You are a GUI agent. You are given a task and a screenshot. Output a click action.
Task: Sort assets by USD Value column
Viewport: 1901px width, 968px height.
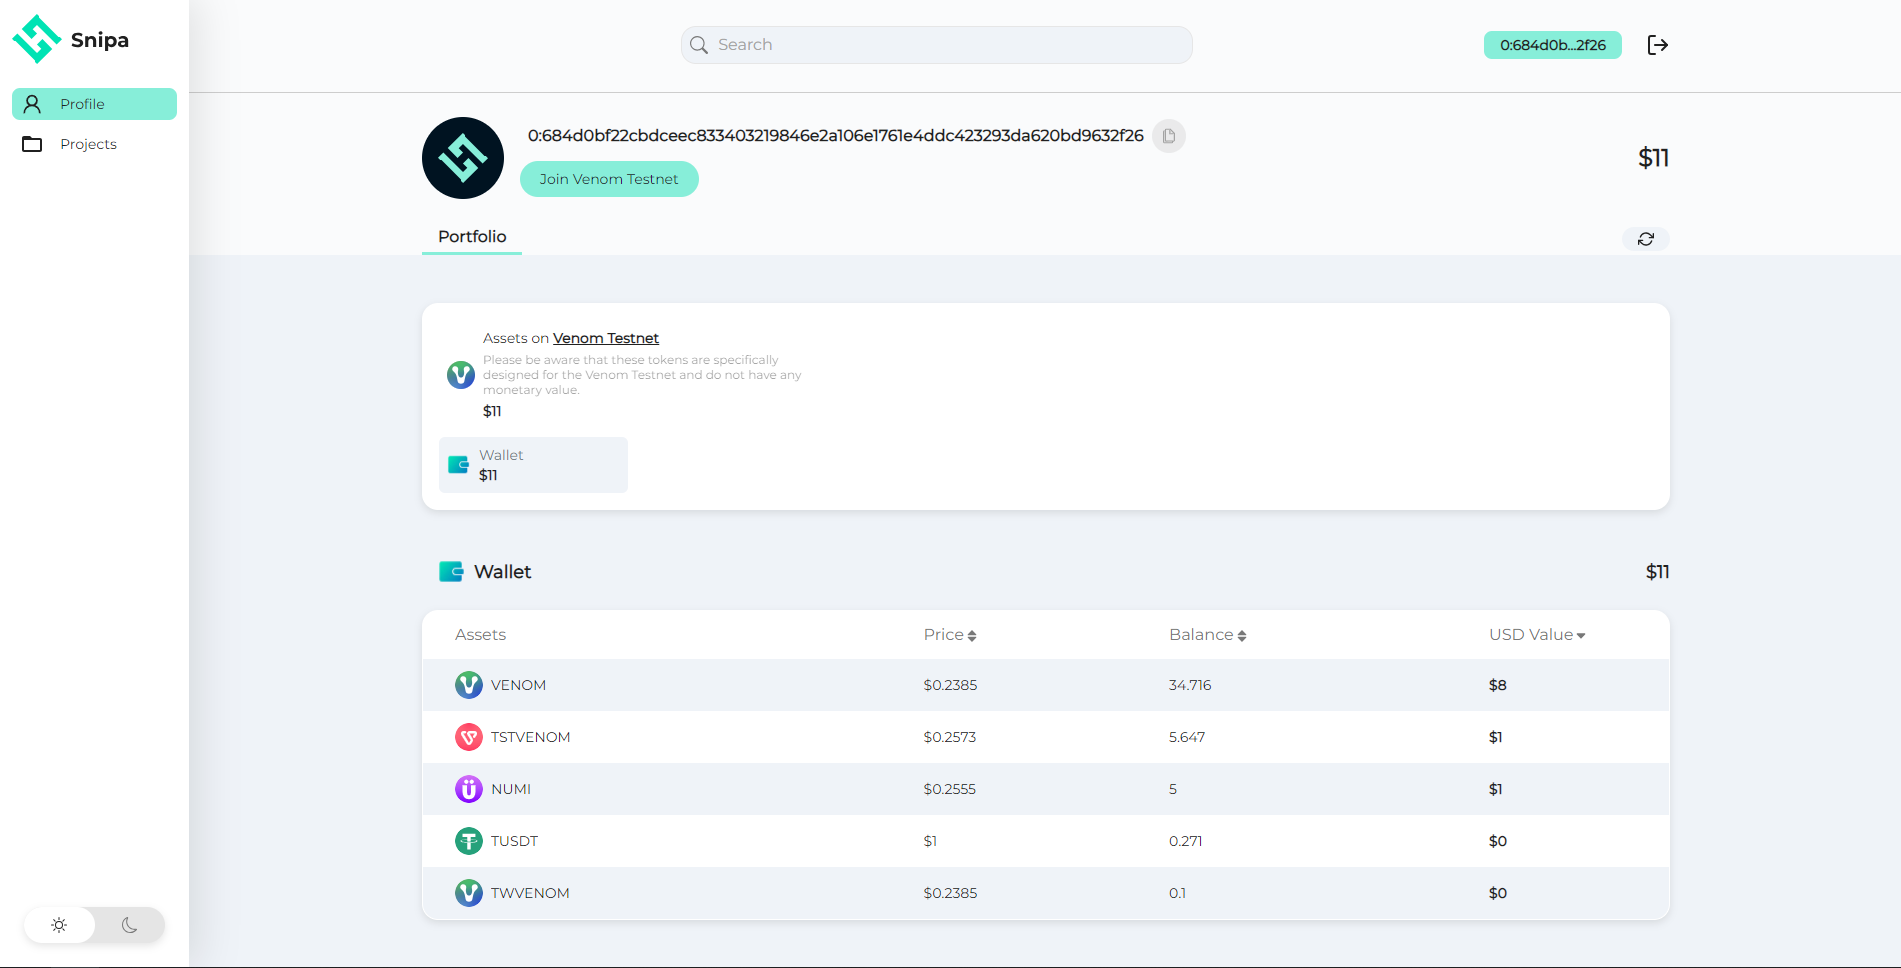tap(1537, 635)
